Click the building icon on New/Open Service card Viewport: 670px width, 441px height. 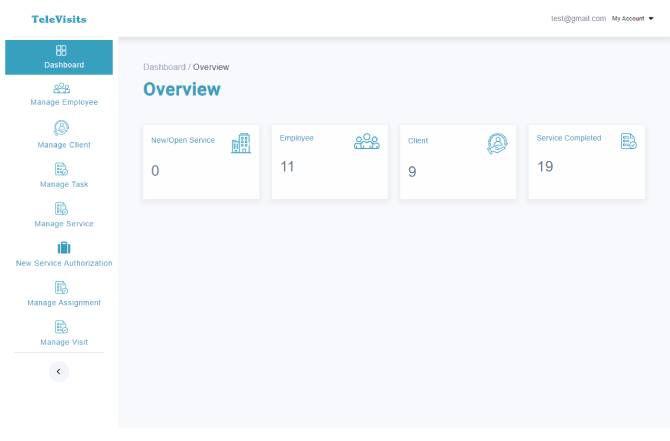click(241, 143)
